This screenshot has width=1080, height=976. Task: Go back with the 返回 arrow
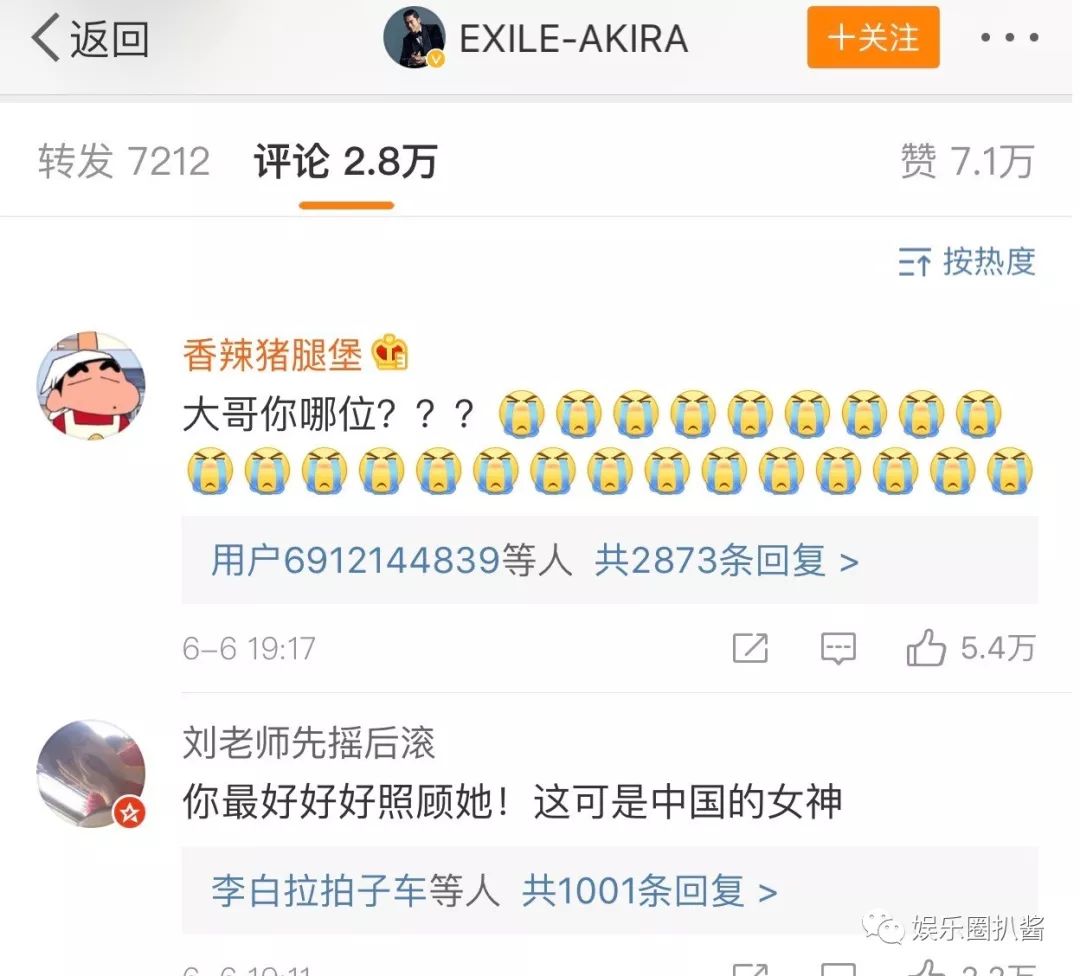[x=90, y=39]
